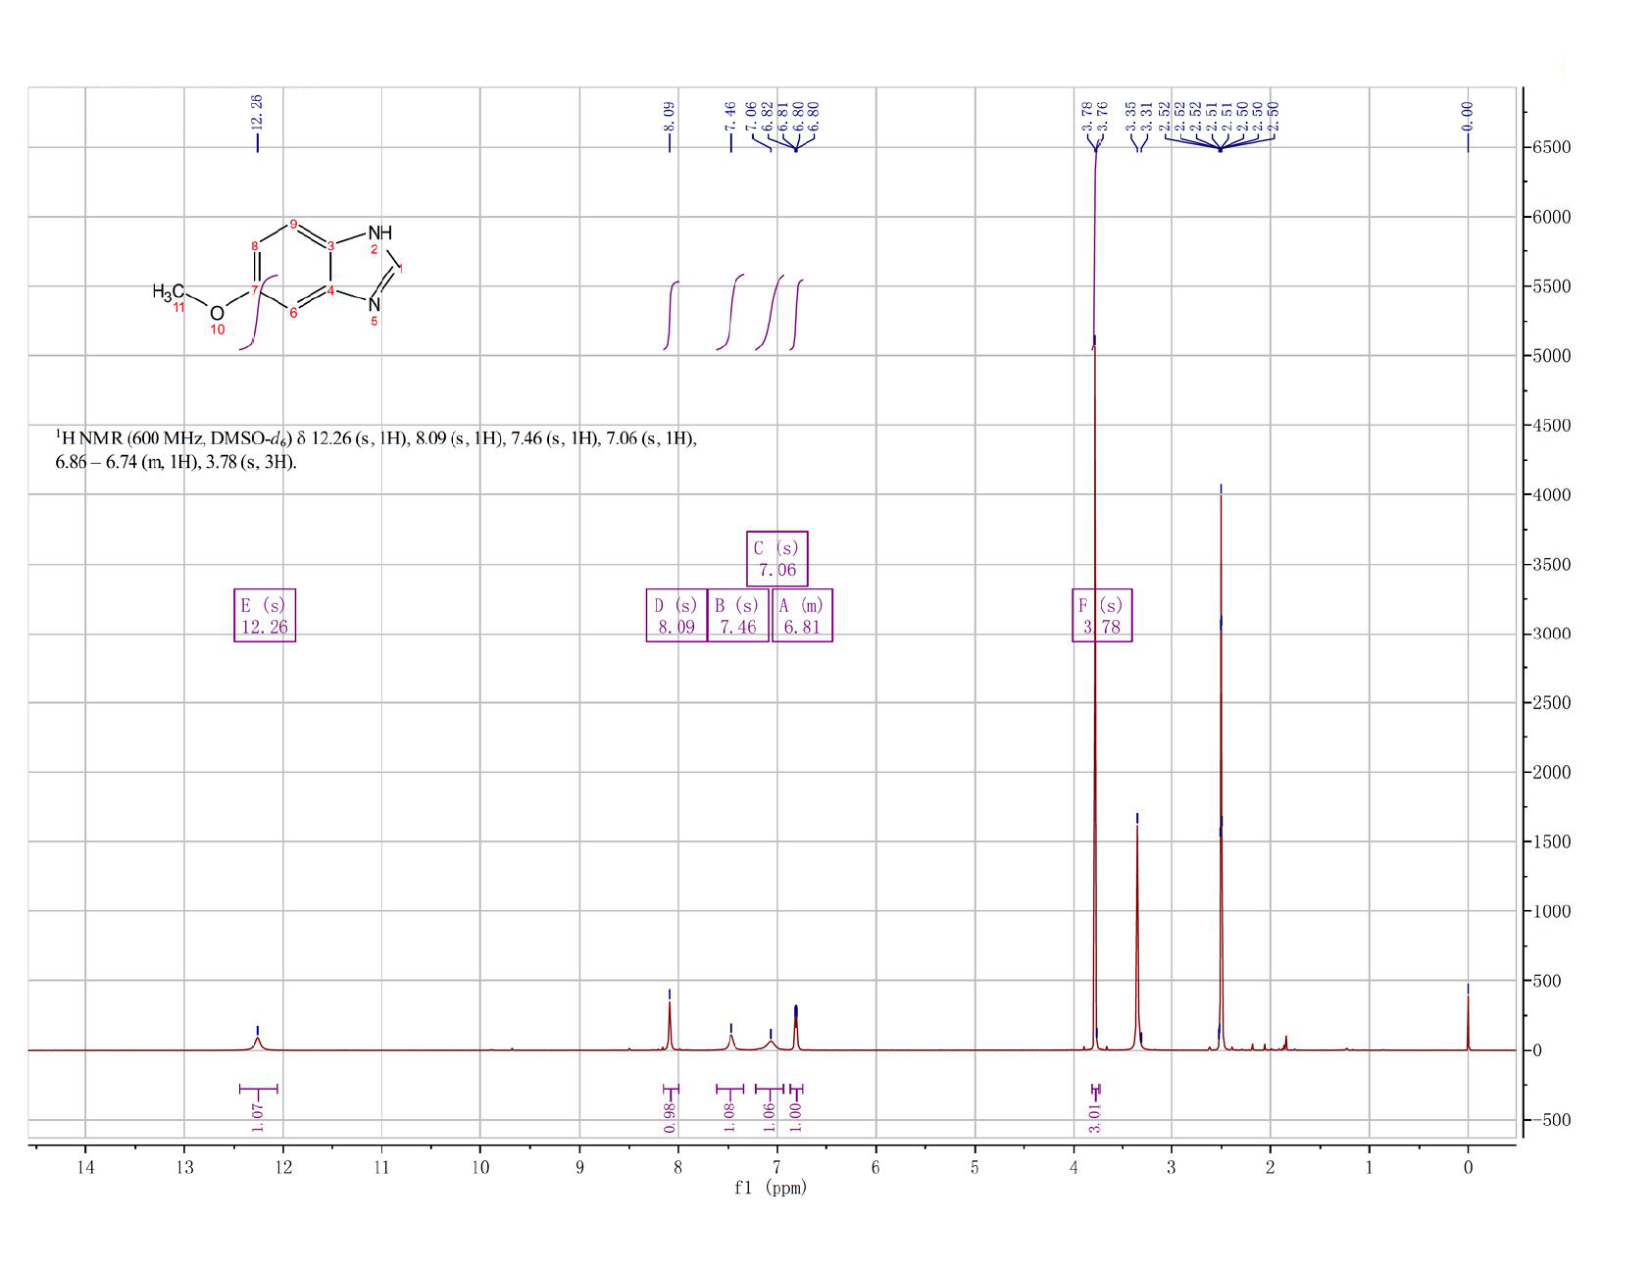
Task: Click the 0.00 peak label at top
Action: point(1468,114)
